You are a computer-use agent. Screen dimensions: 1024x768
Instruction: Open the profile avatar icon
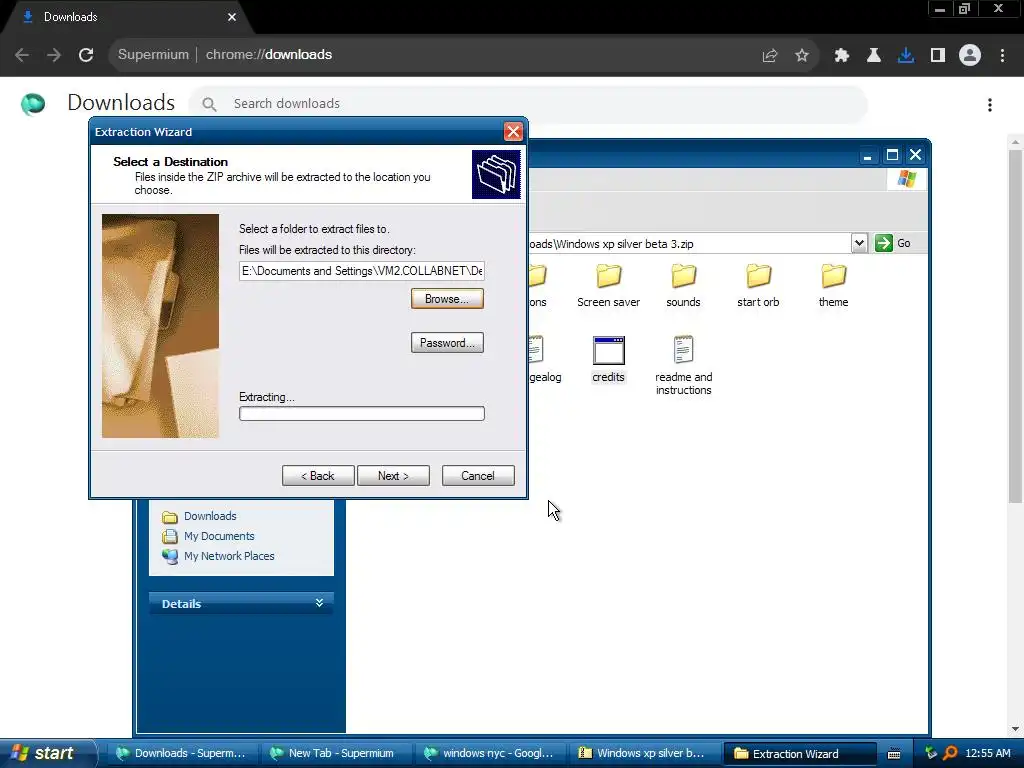tap(970, 55)
